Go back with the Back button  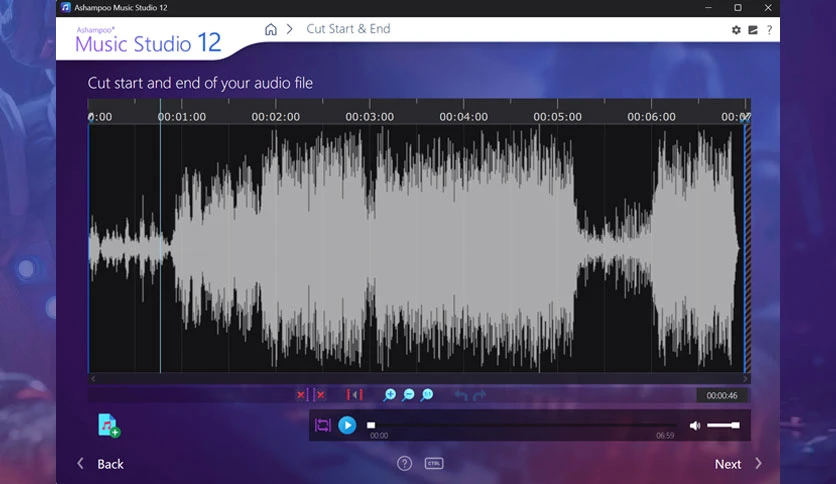coord(110,464)
